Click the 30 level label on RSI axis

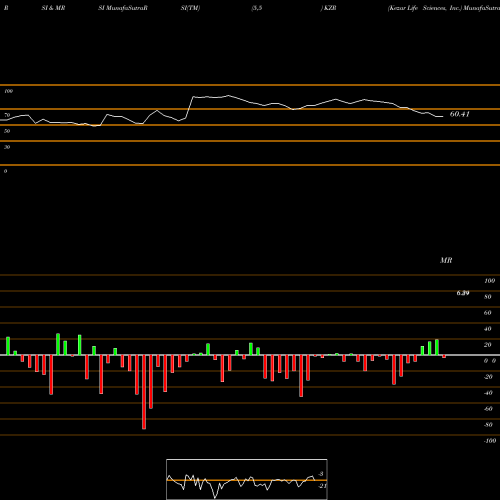pos(7,147)
